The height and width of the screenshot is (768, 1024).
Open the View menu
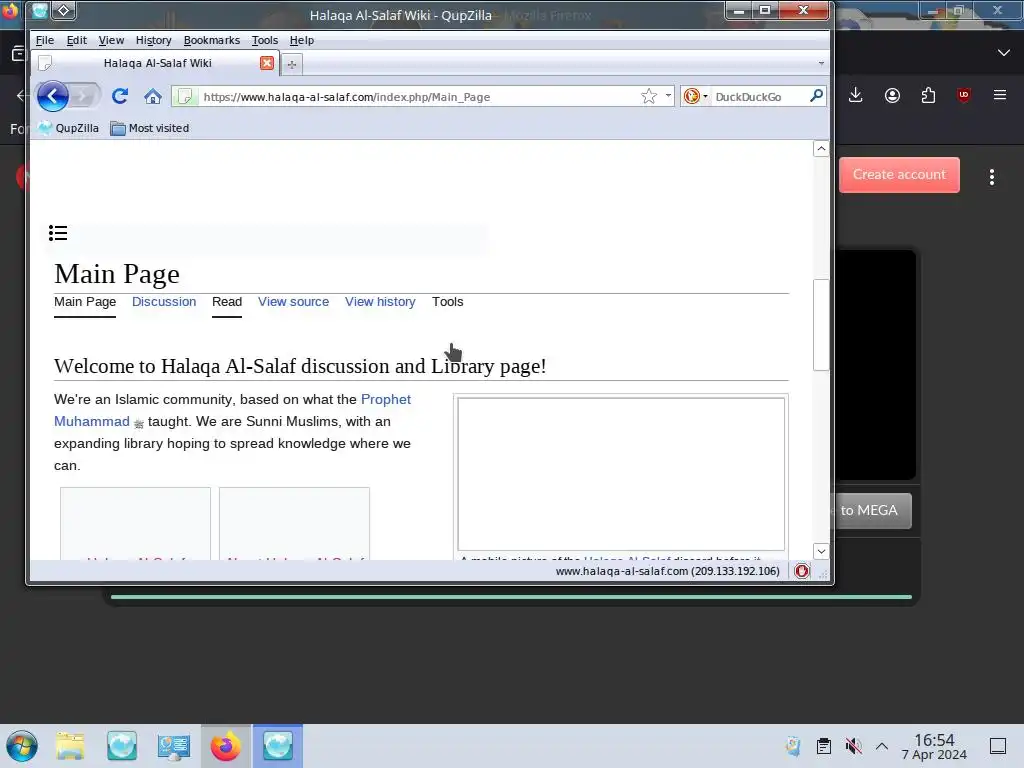tap(111, 40)
